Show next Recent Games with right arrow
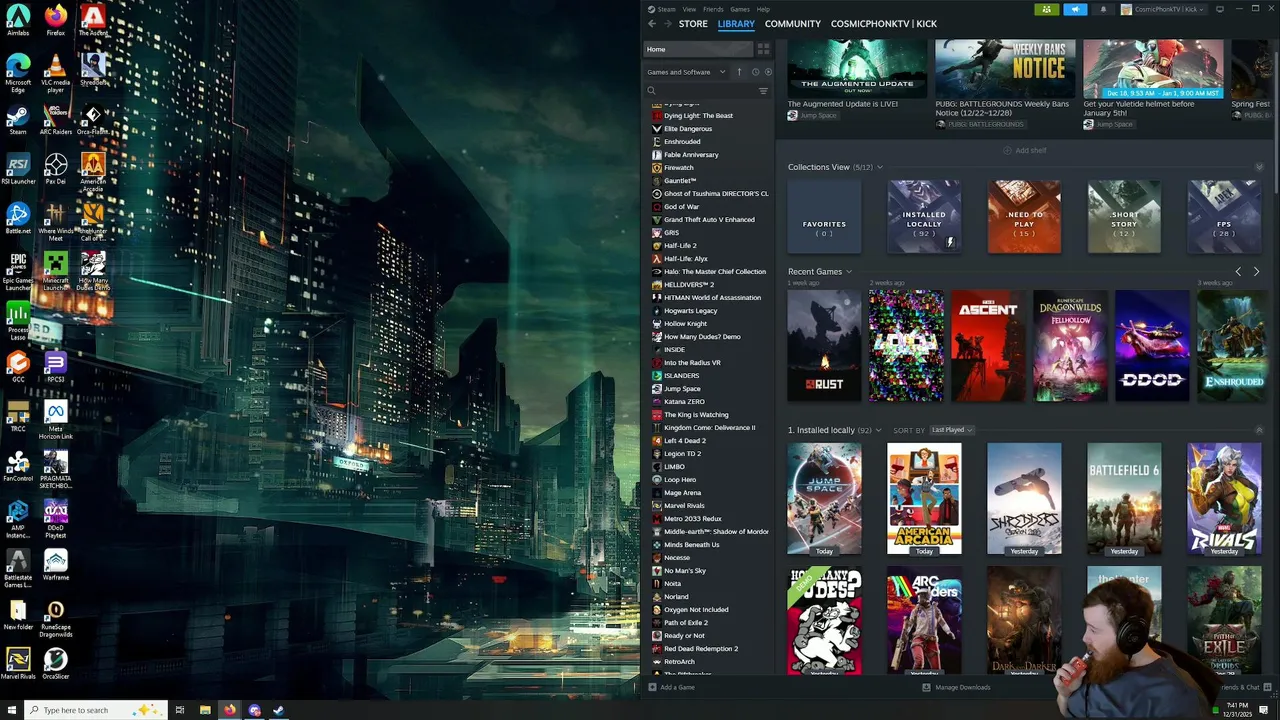Image resolution: width=1280 pixels, height=720 pixels. point(1257,271)
